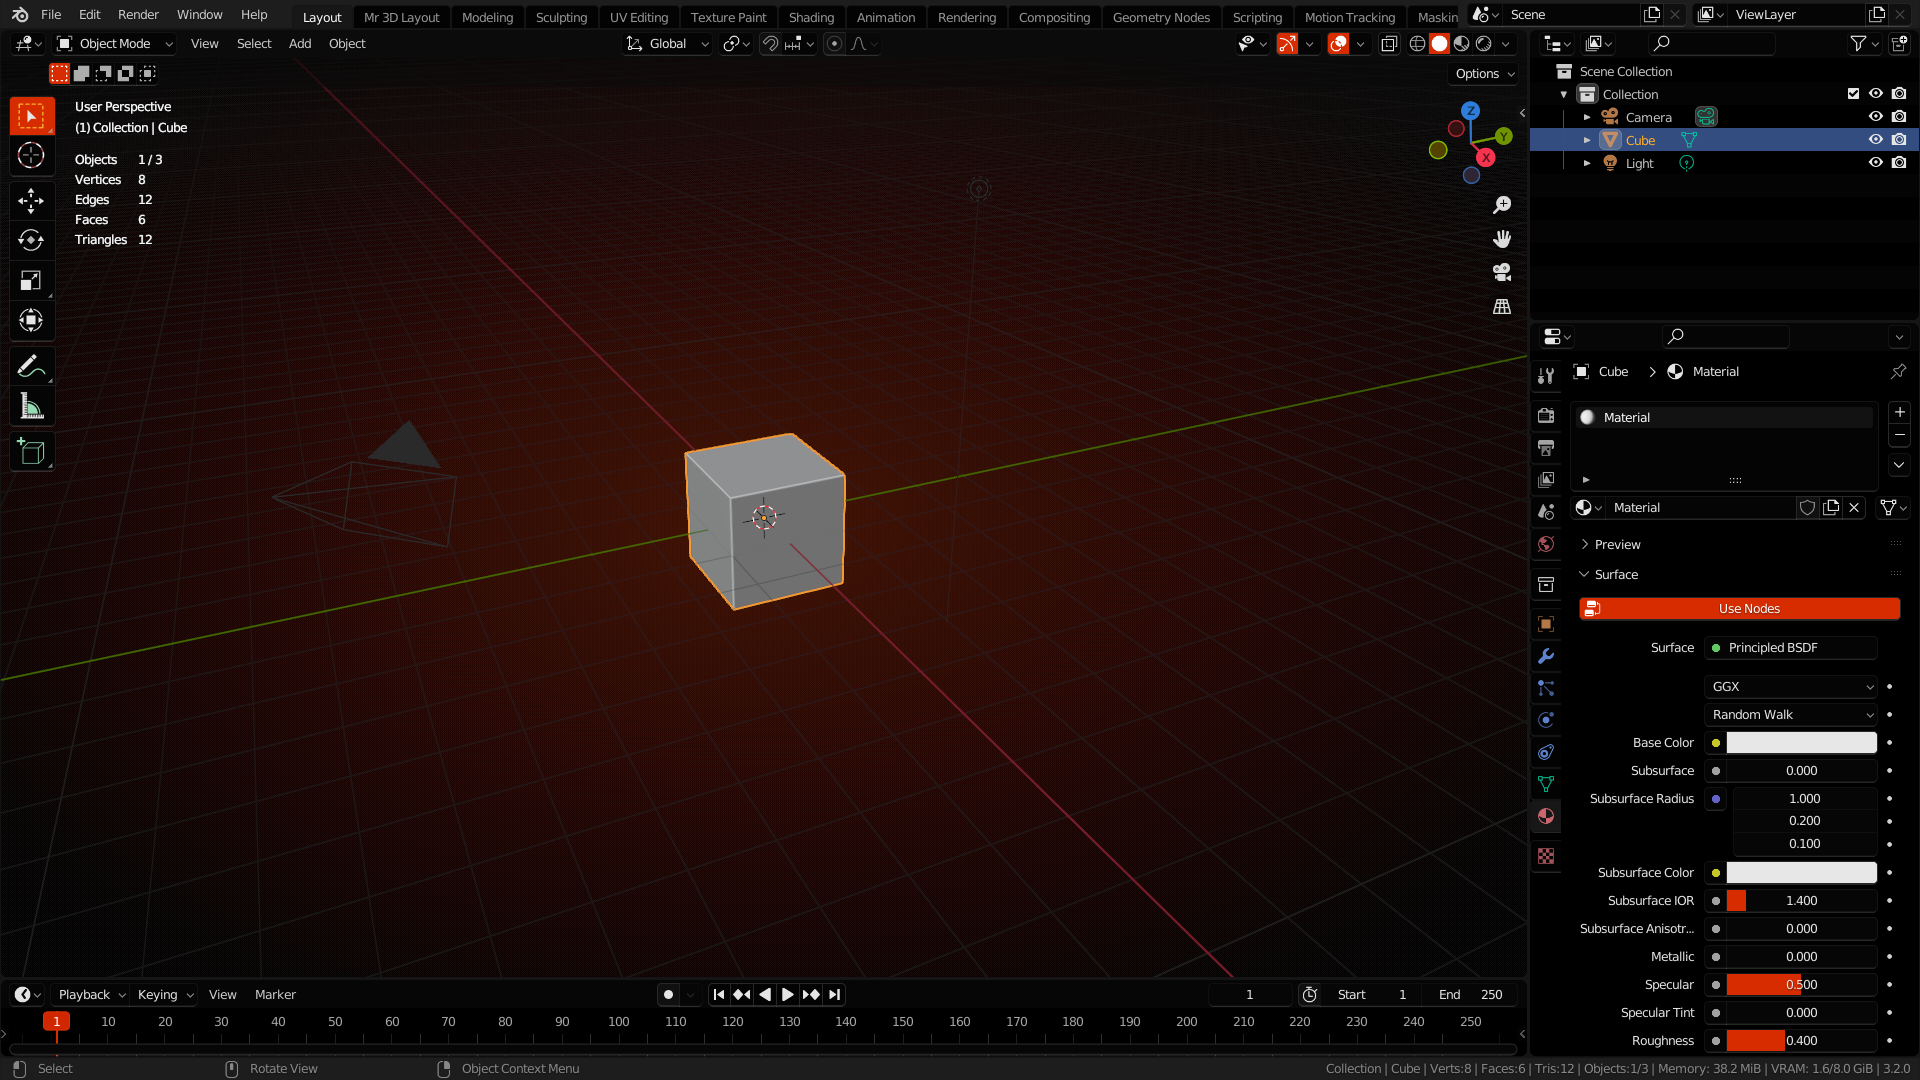This screenshot has height=1080, width=1920.
Task: Click the current frame number field
Action: [1249, 994]
